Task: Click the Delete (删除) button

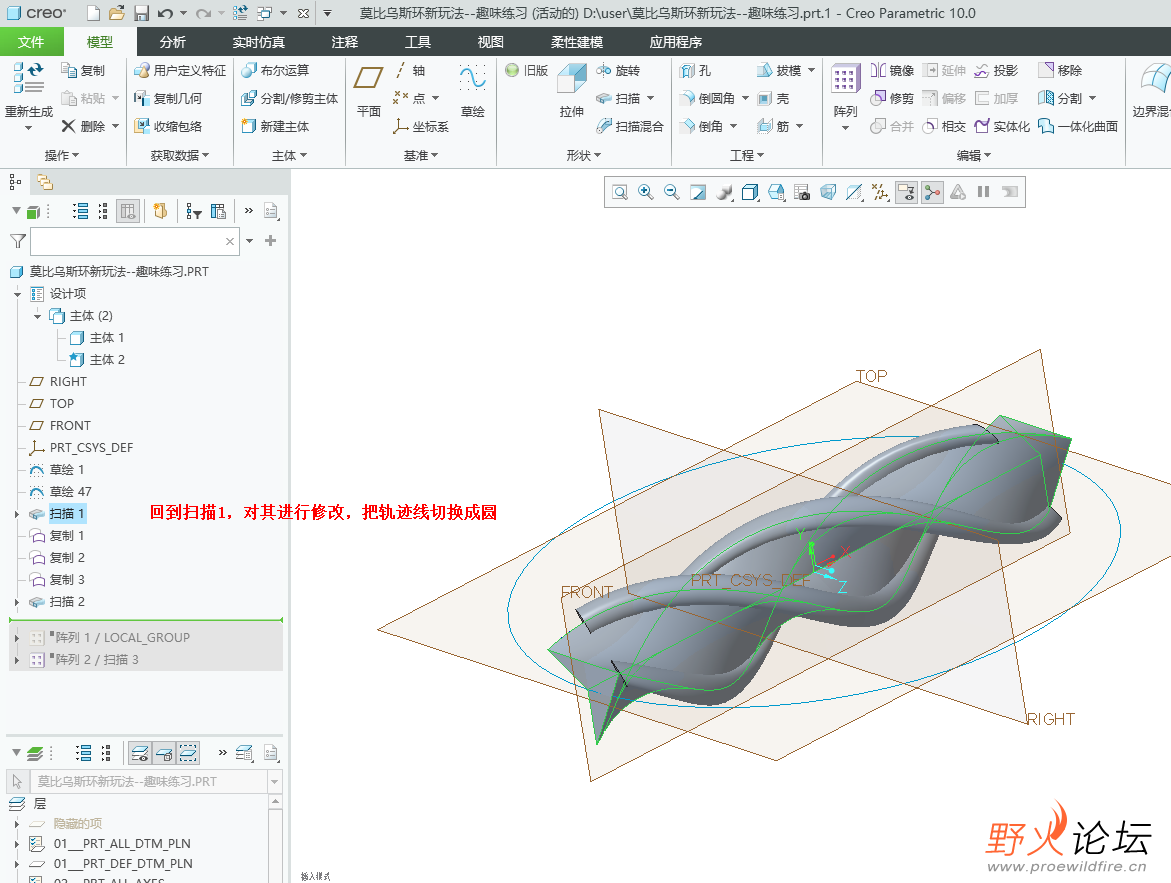Action: 84,126
